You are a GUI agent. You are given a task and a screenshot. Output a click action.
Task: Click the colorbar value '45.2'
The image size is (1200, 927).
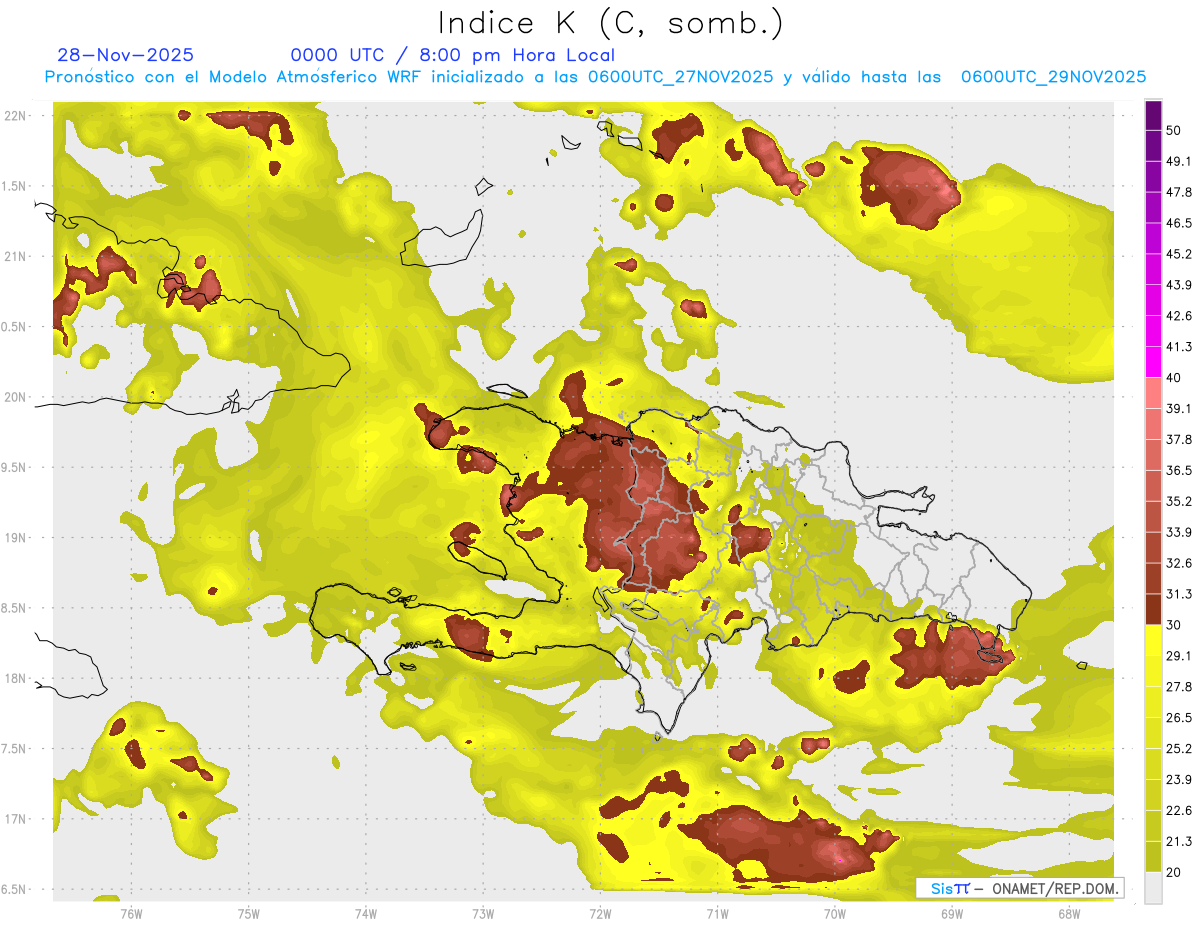(1178, 254)
